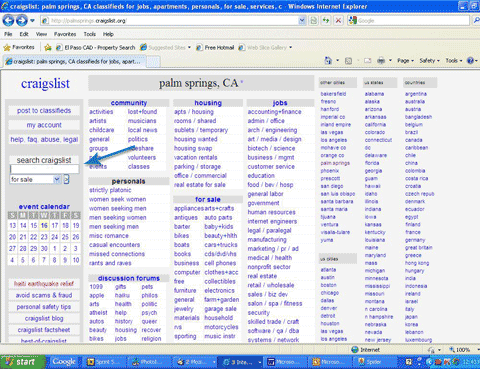Click the search craigslist text field
Screen dimensions: 480x369
tap(44, 169)
